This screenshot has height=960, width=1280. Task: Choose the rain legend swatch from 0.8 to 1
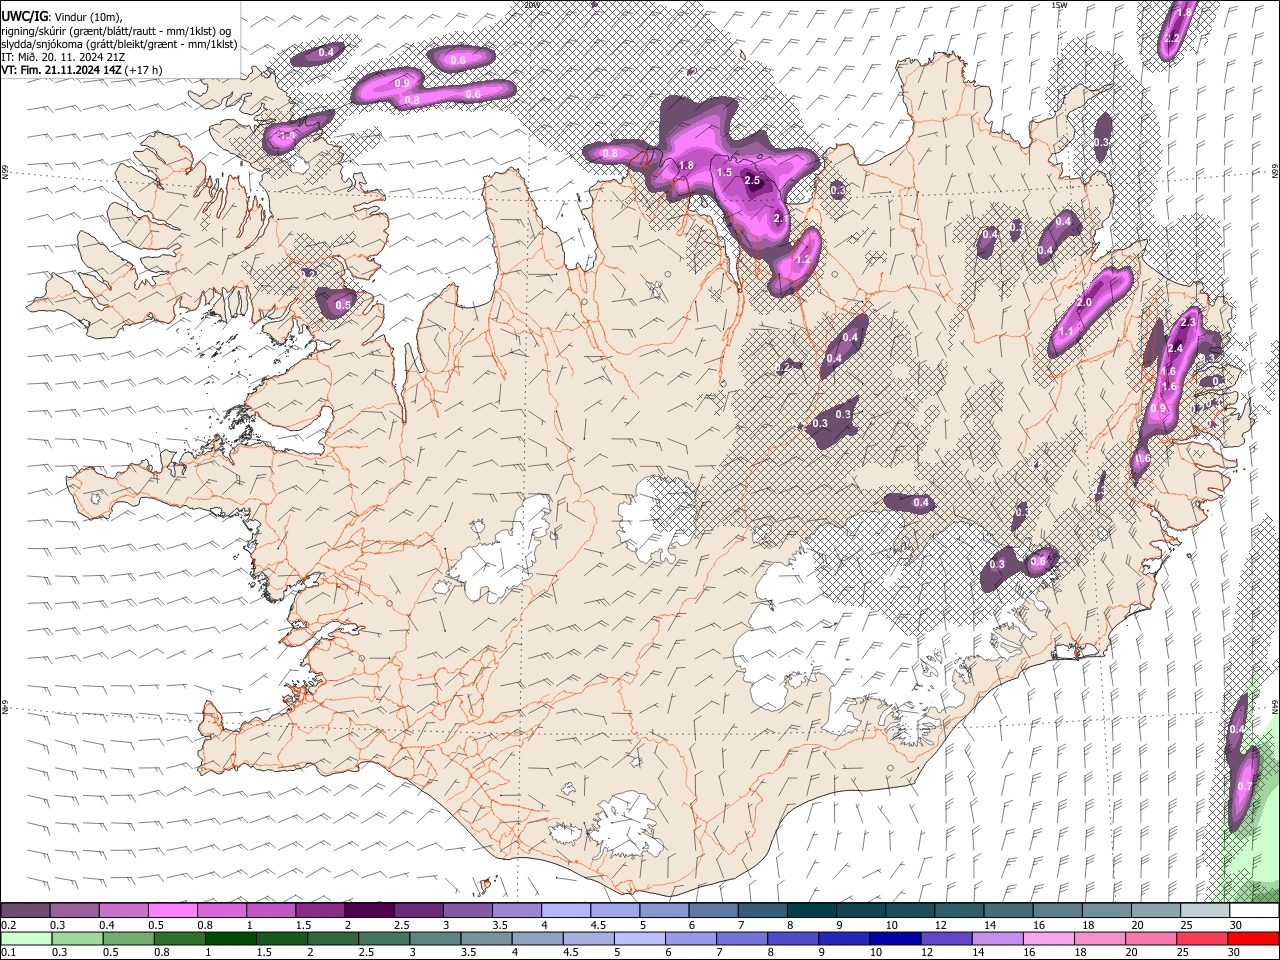(x=179, y=938)
